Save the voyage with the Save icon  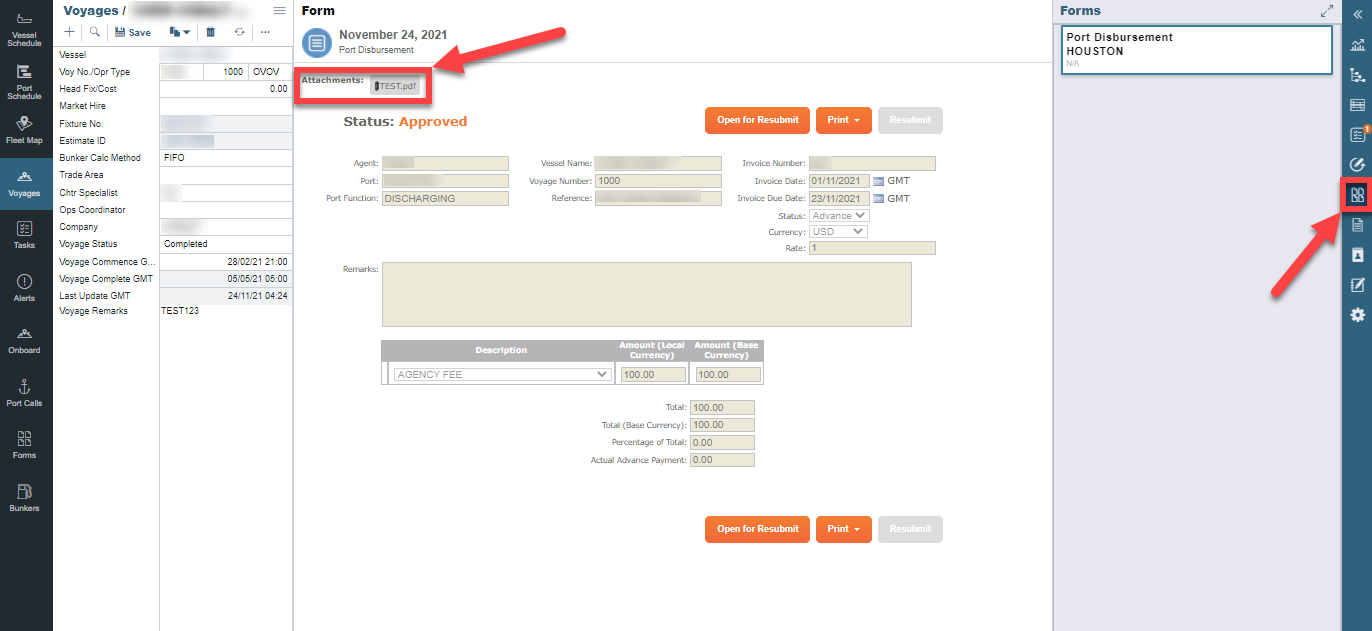tap(131, 32)
